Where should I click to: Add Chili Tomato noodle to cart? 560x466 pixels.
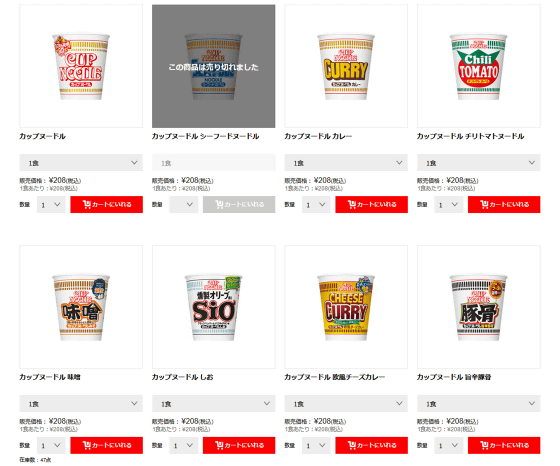504,204
